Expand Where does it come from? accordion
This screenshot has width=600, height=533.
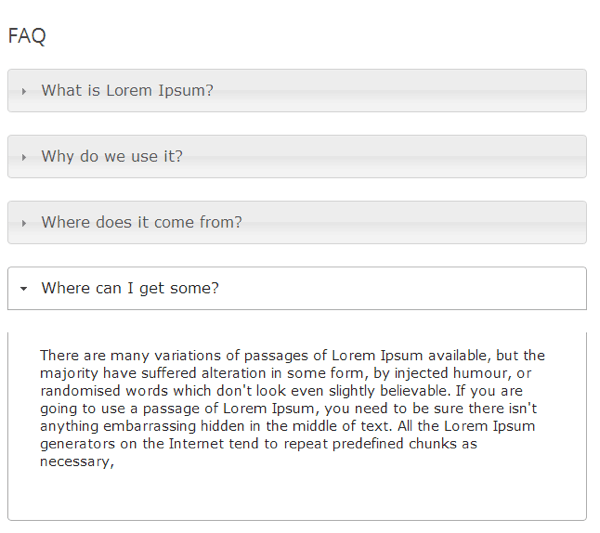297,222
